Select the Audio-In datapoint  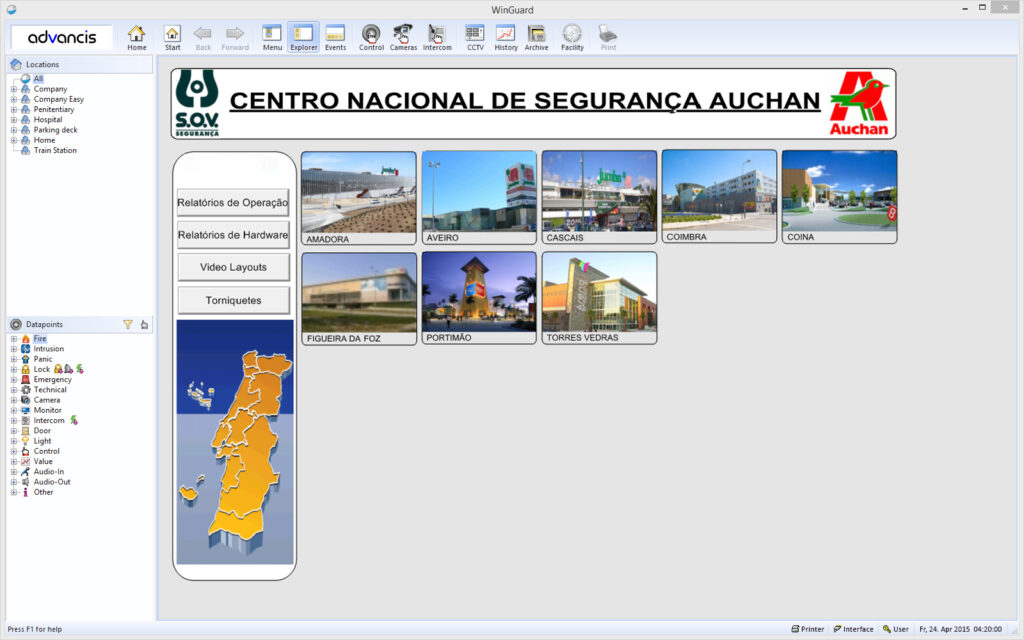click(49, 472)
